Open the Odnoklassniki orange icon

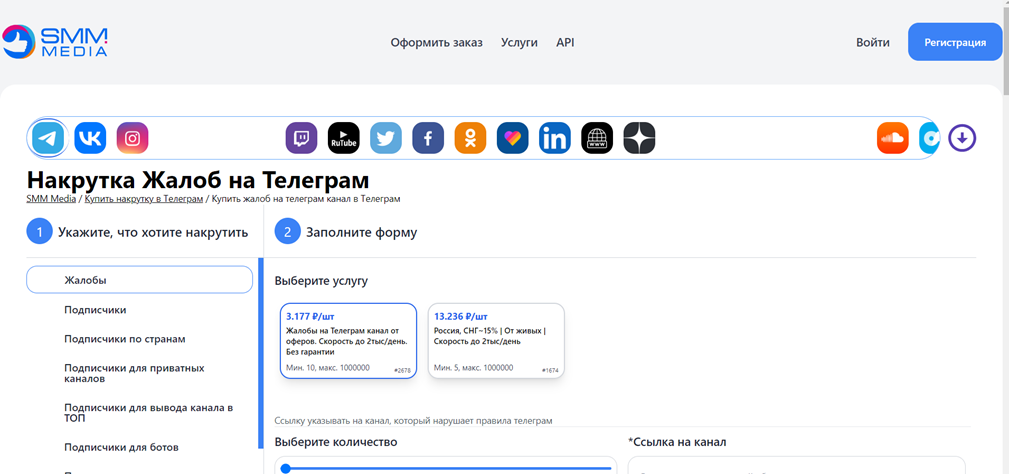tap(470, 138)
